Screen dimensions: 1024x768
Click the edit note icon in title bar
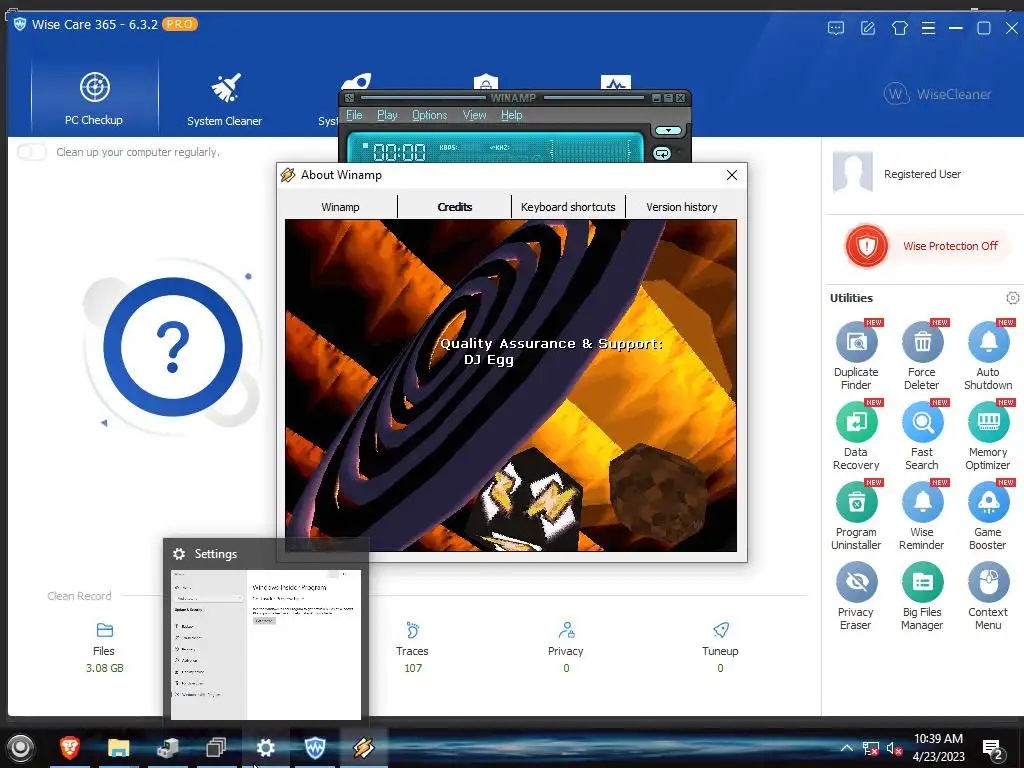[868, 28]
